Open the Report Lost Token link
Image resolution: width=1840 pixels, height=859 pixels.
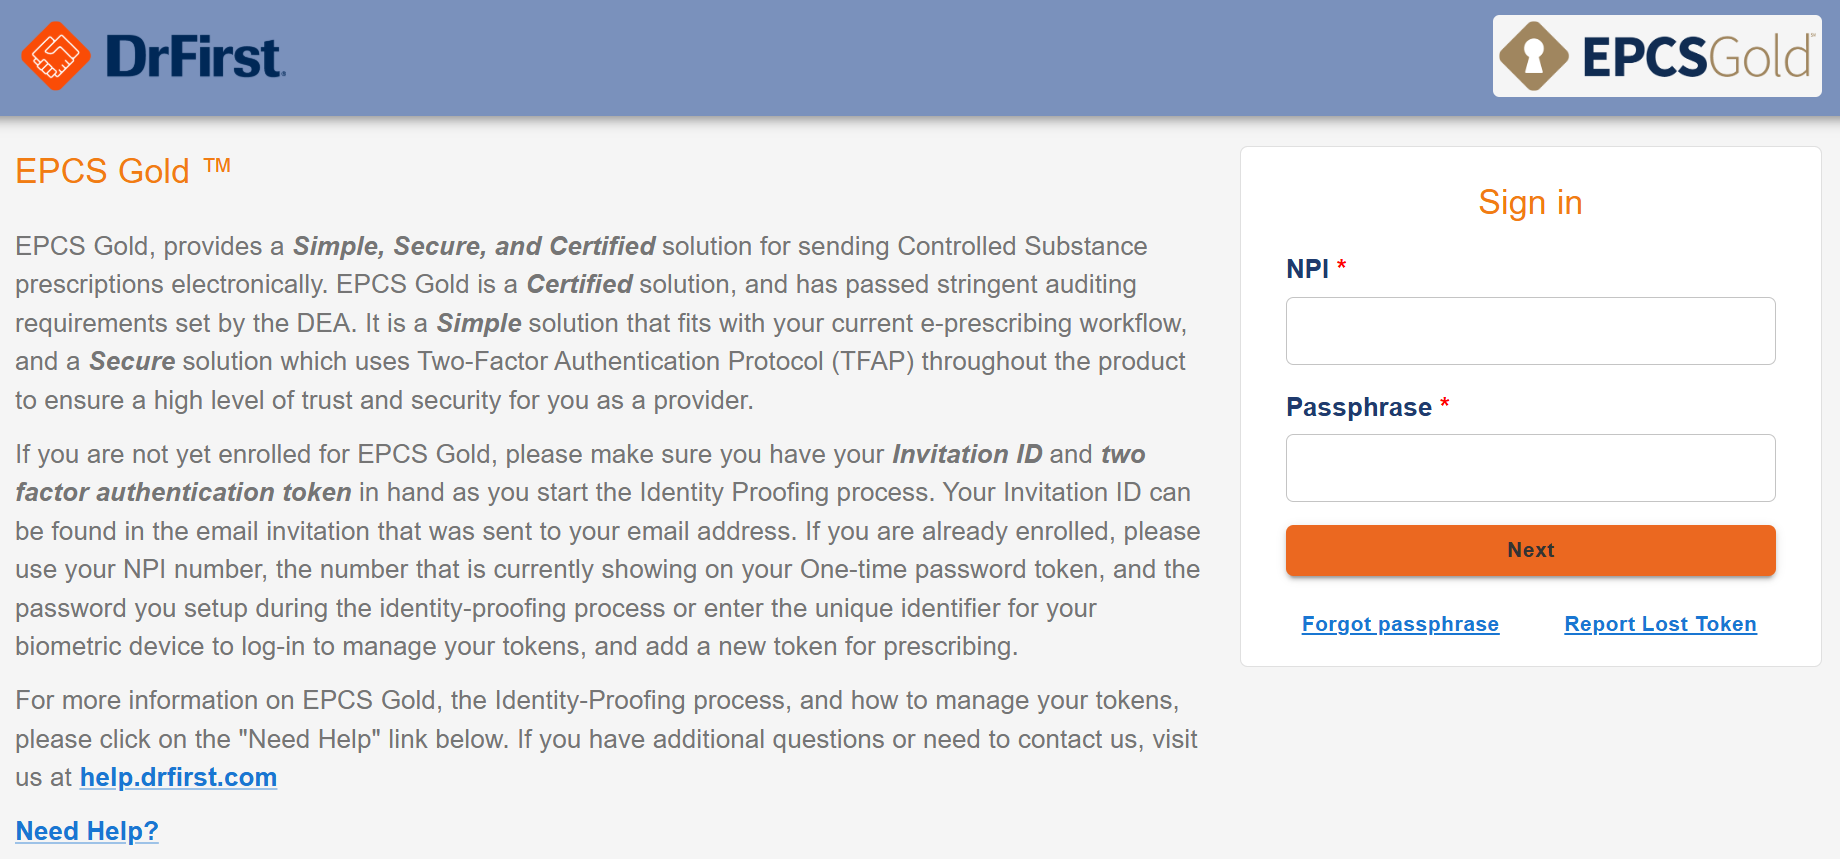(1660, 624)
